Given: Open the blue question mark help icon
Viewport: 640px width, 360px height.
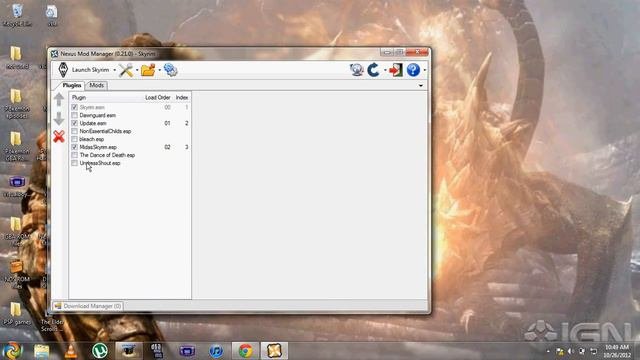Looking at the screenshot, I should pos(413,70).
